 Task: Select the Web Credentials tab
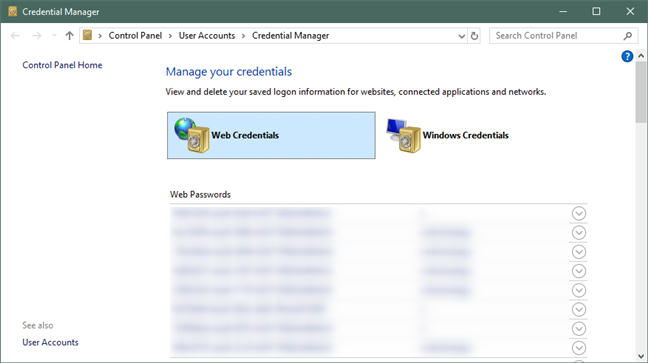(271, 135)
